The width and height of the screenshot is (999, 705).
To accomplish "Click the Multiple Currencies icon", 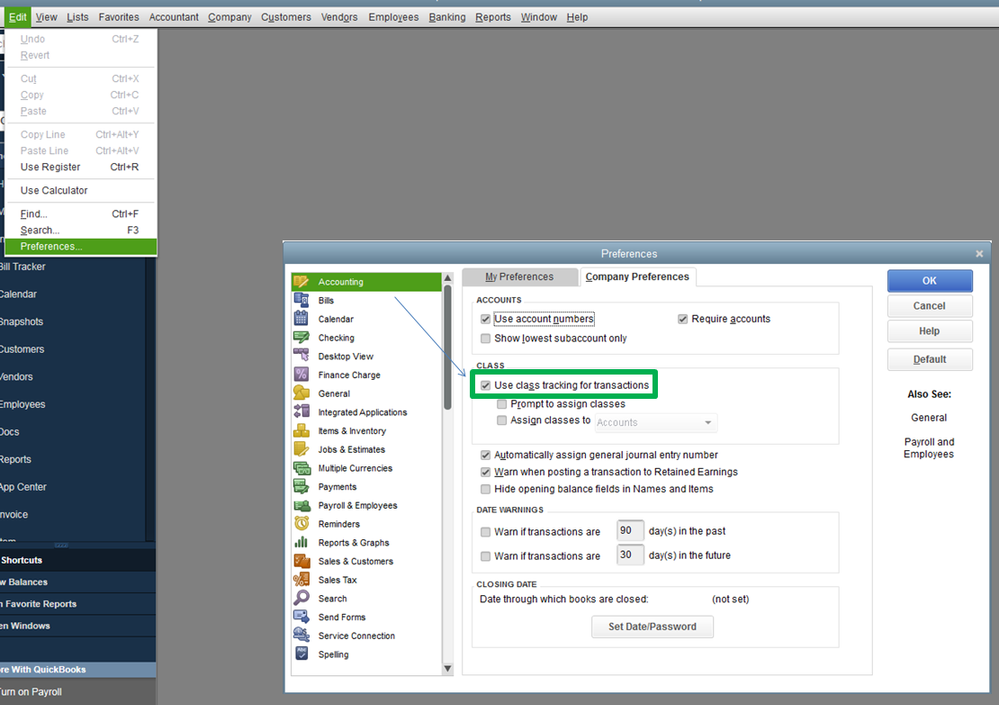I will (301, 467).
